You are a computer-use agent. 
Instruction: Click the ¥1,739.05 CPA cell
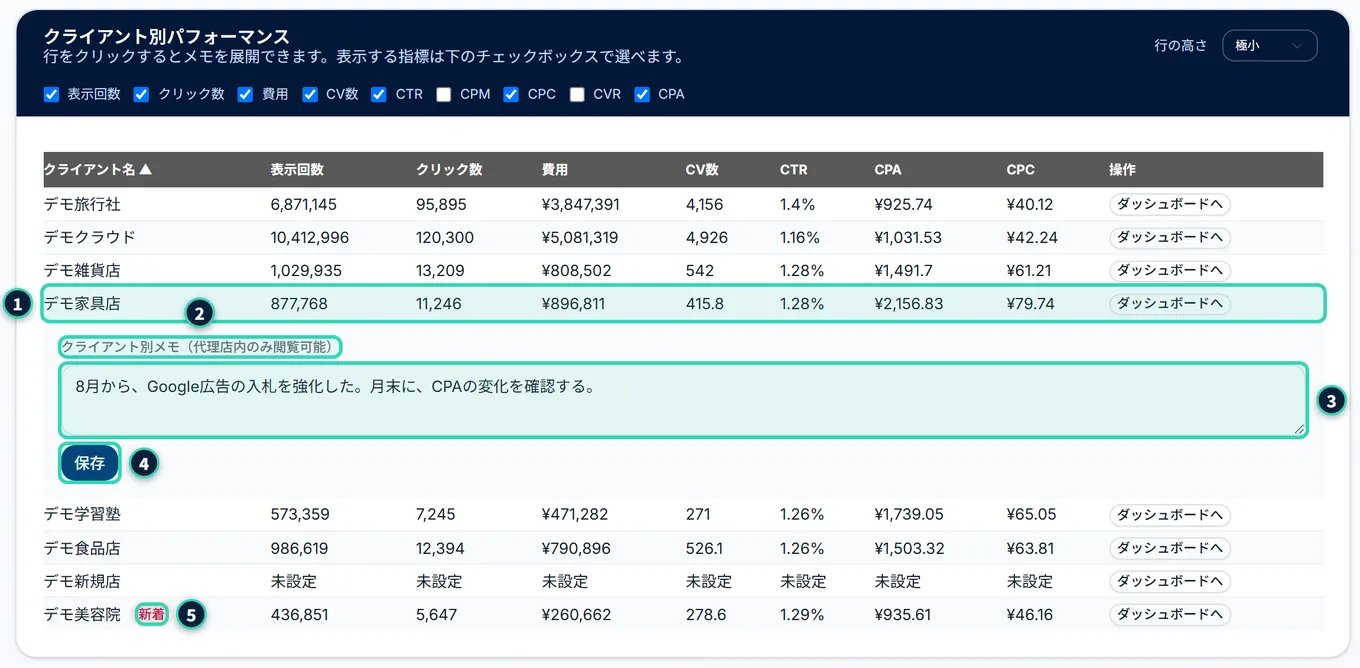click(x=909, y=515)
